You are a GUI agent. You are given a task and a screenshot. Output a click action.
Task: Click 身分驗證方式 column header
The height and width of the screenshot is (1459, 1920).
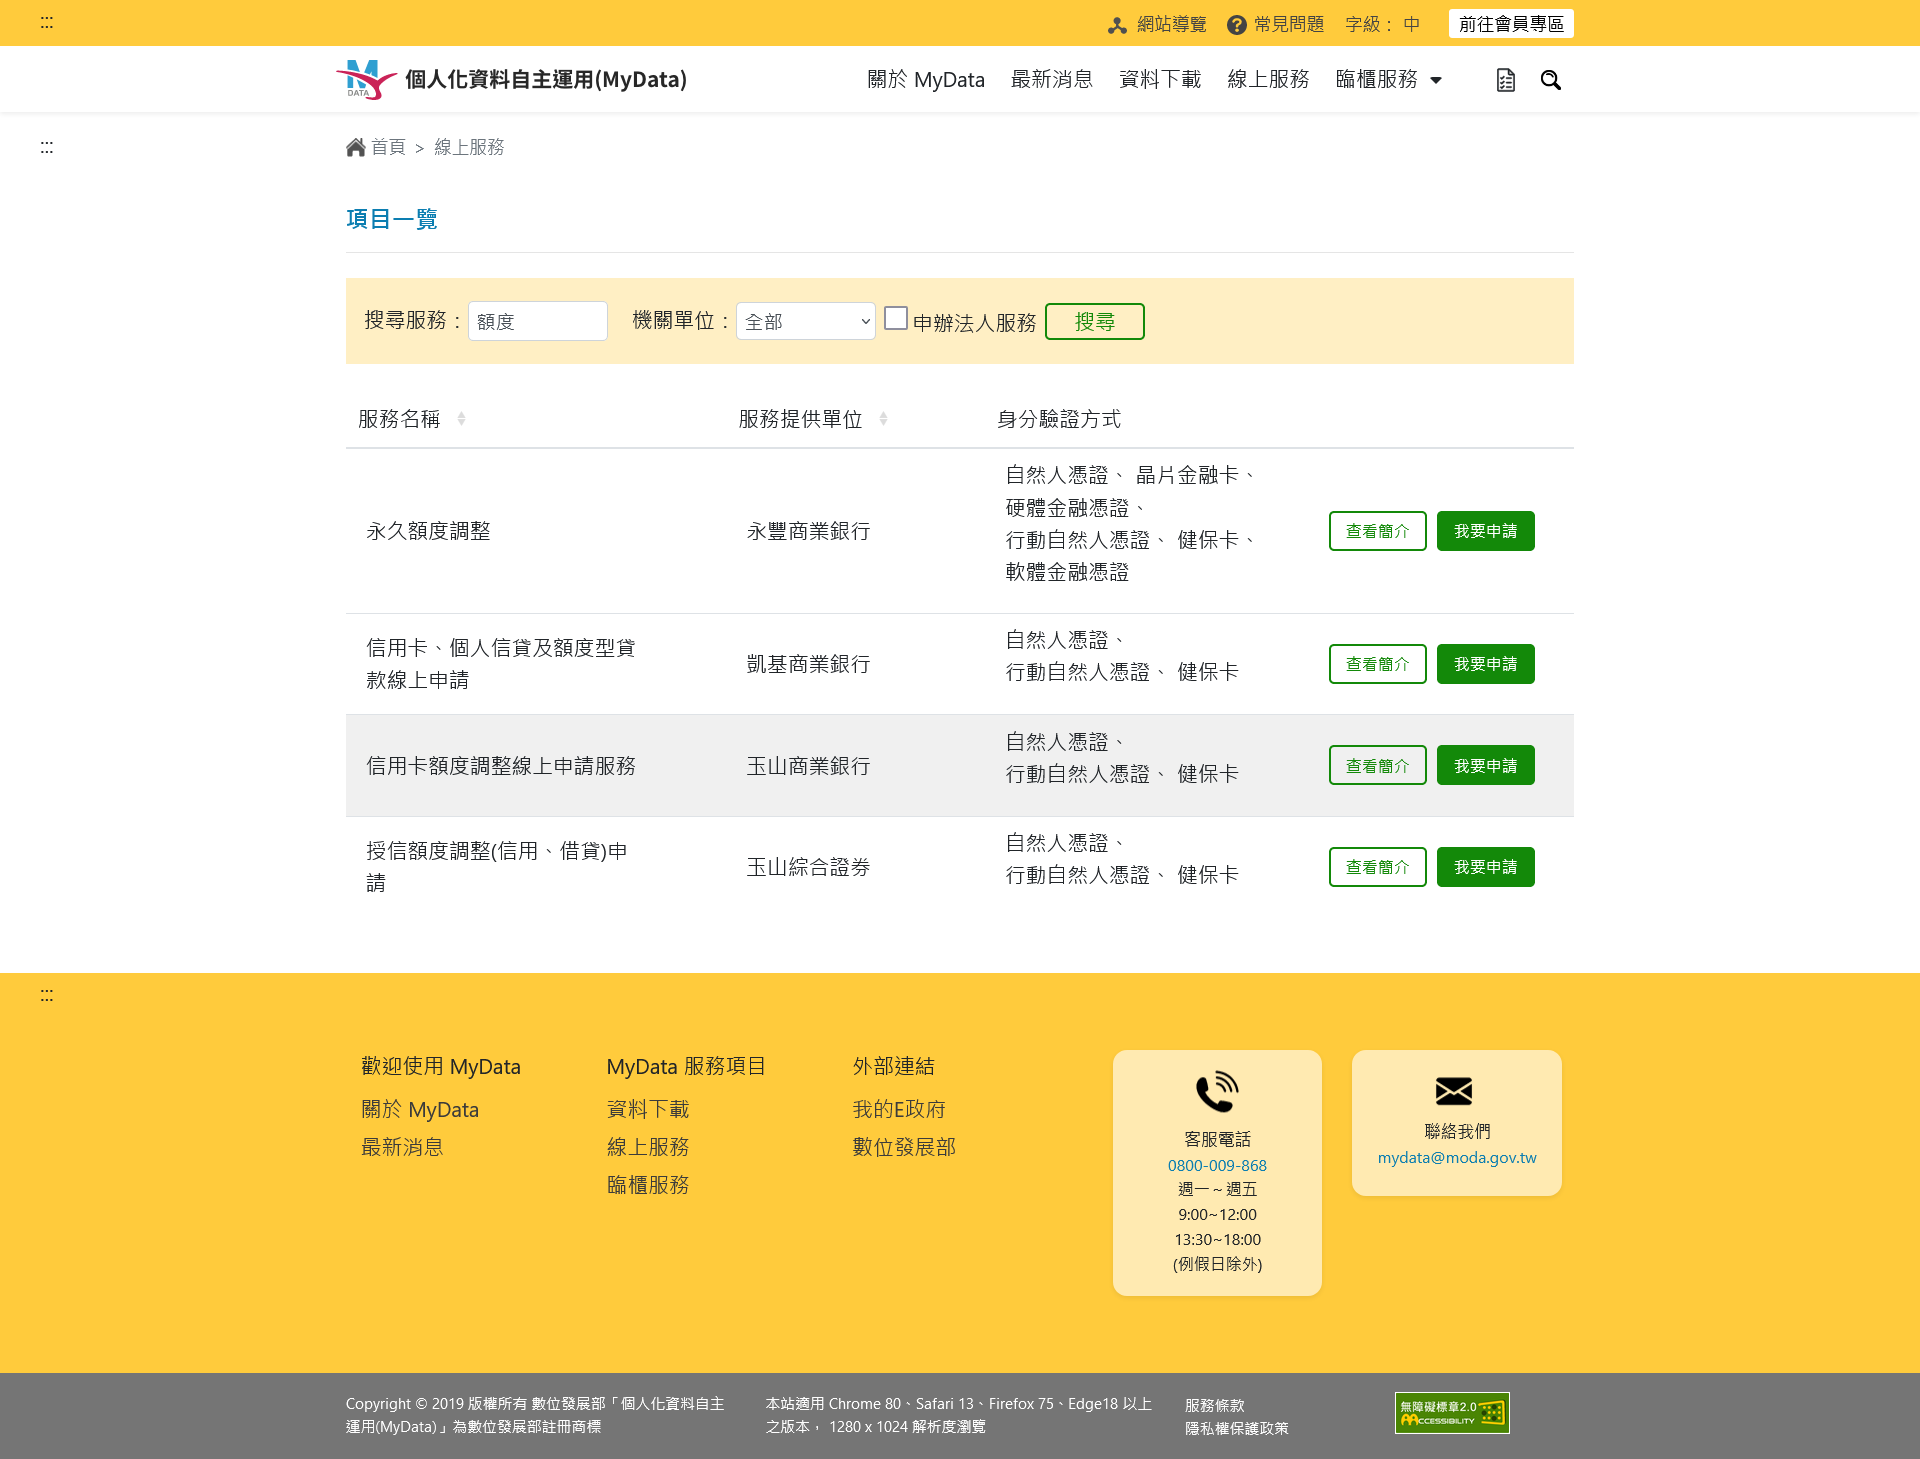pos(1058,419)
